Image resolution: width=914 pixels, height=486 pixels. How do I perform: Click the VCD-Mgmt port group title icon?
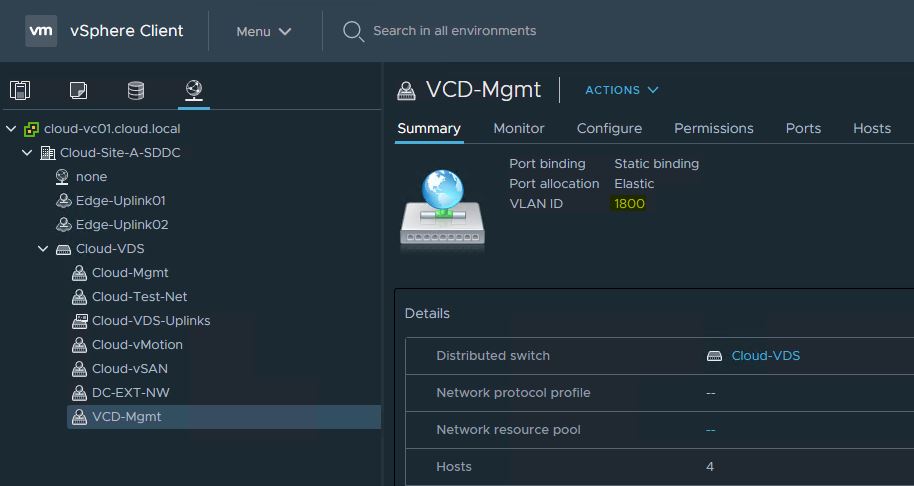(x=406, y=90)
